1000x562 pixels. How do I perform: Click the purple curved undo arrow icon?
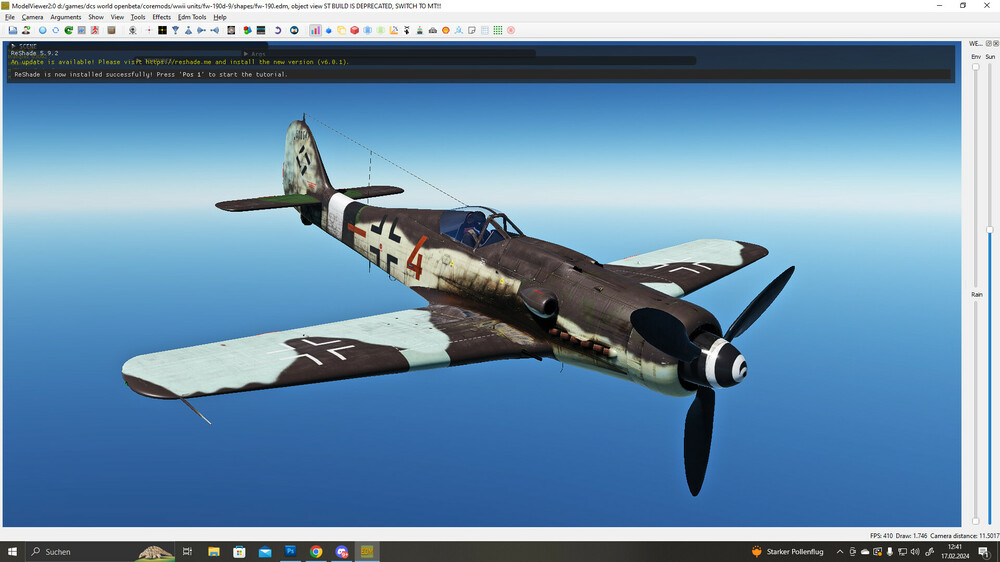[x=277, y=30]
